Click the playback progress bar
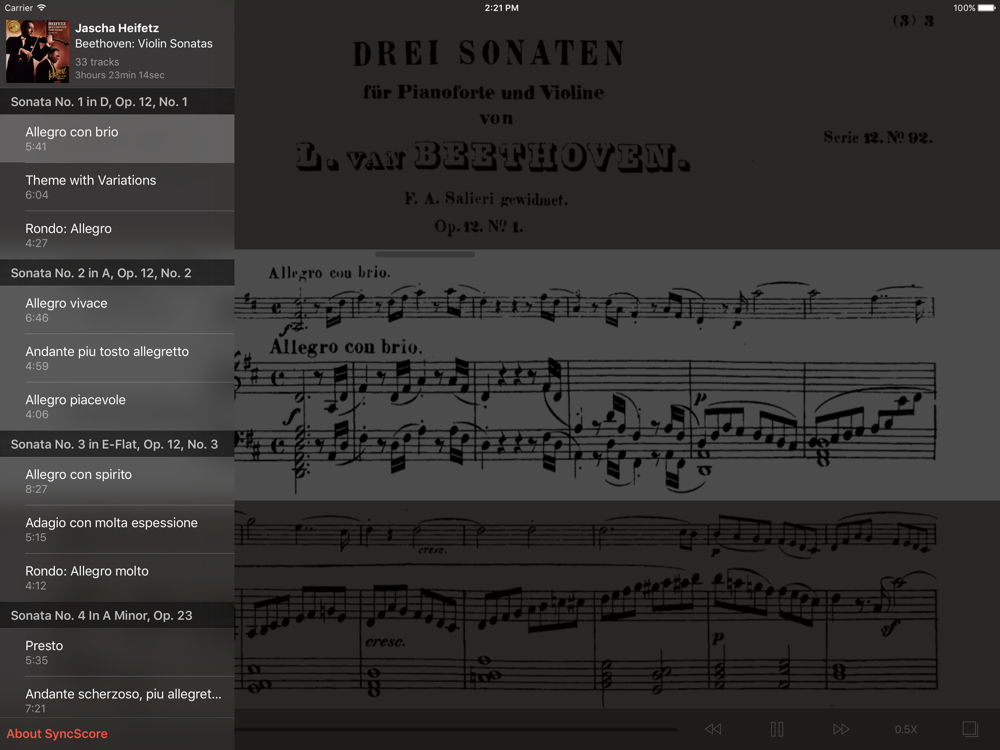Screen dimensions: 1000x750 (455, 729)
